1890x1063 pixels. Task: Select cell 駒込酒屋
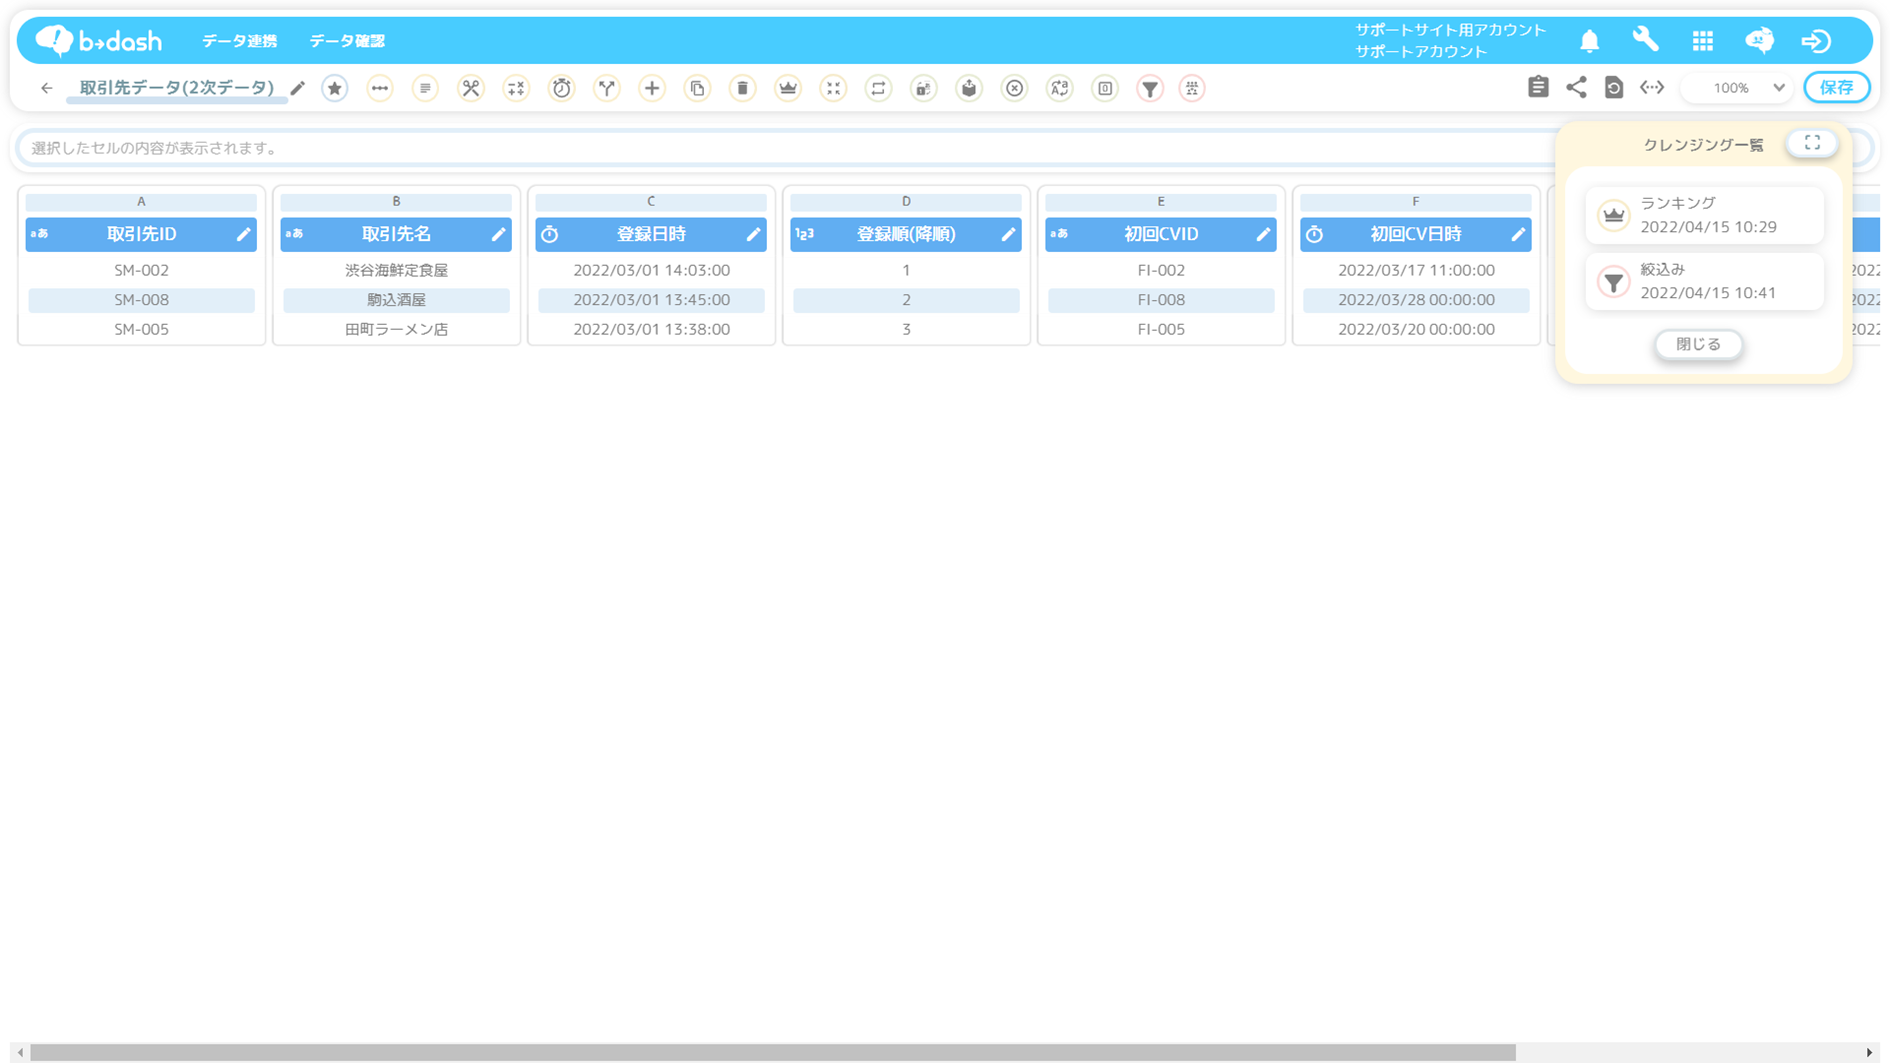(396, 300)
